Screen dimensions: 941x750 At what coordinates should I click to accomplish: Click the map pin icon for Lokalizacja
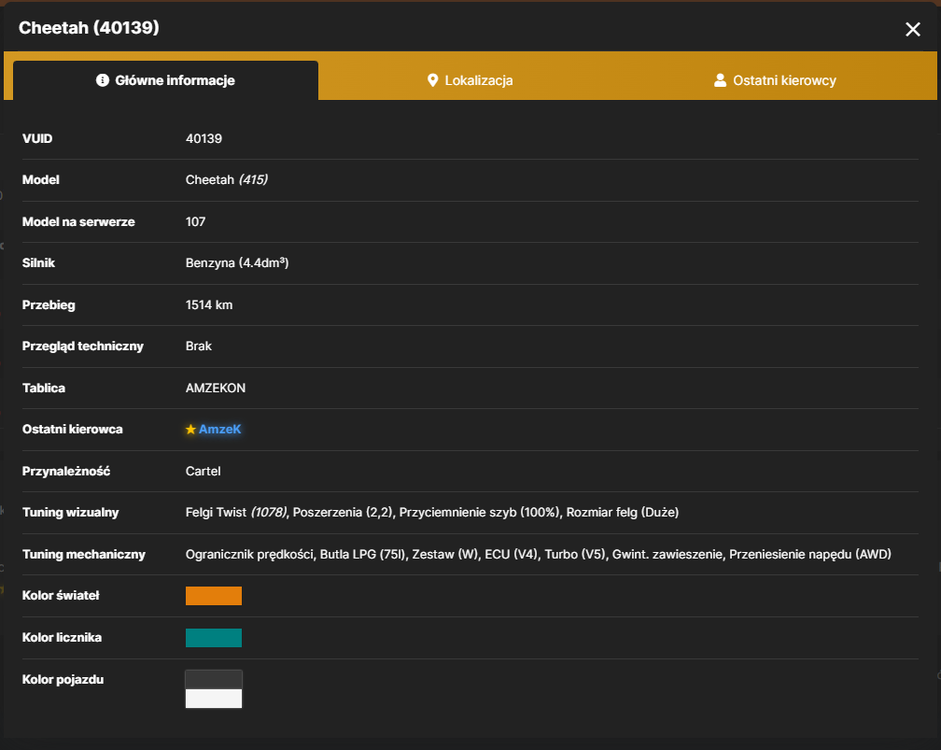point(432,80)
